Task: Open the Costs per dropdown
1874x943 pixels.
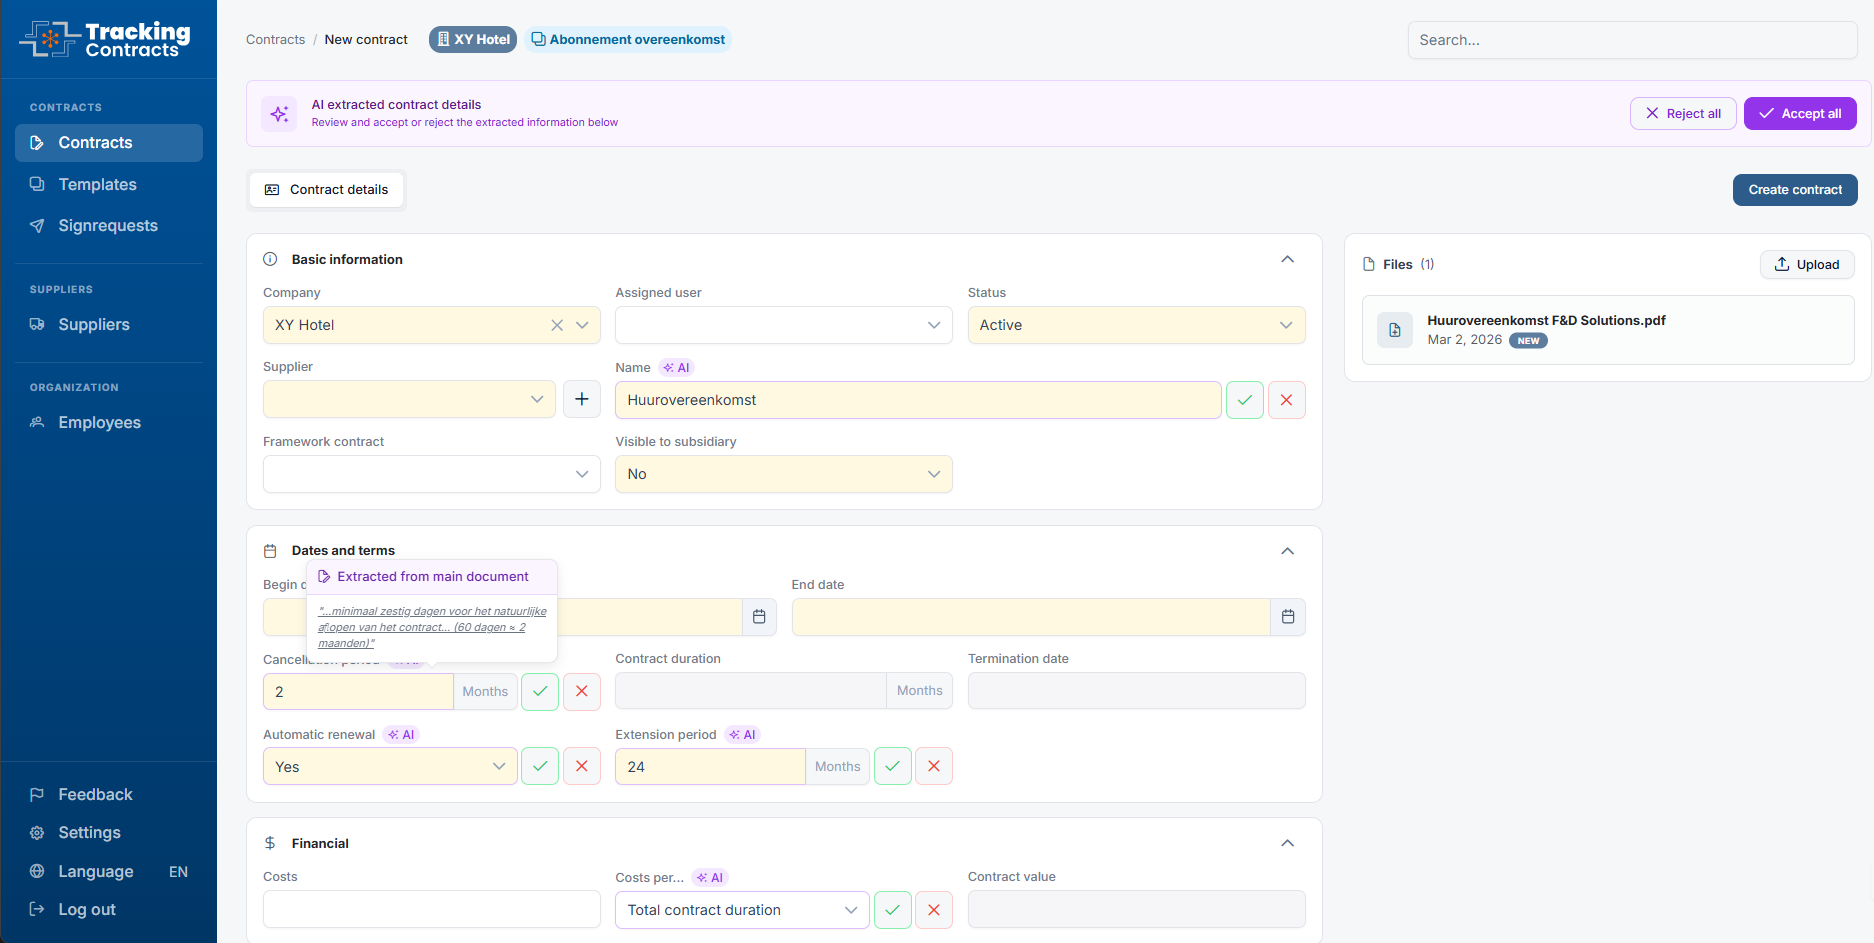Action: 741,910
